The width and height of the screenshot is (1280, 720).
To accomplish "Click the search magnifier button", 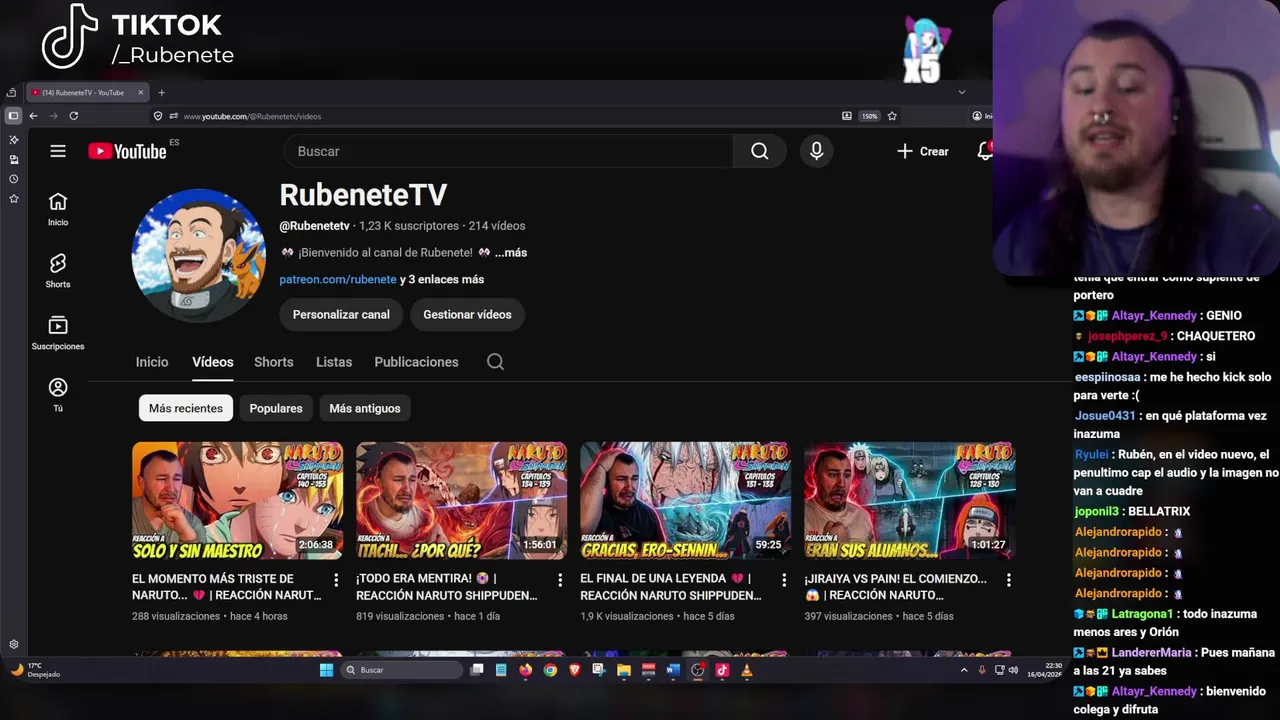I will tap(760, 151).
